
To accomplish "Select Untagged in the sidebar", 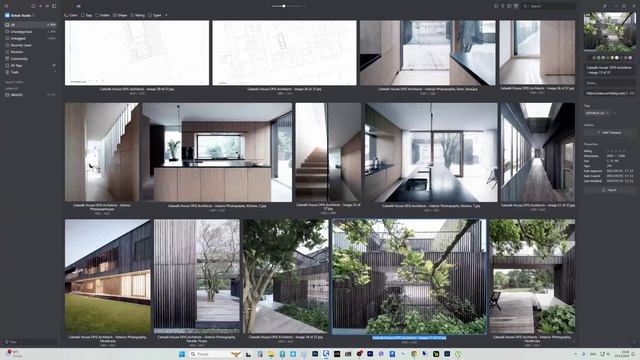I will [30, 38].
